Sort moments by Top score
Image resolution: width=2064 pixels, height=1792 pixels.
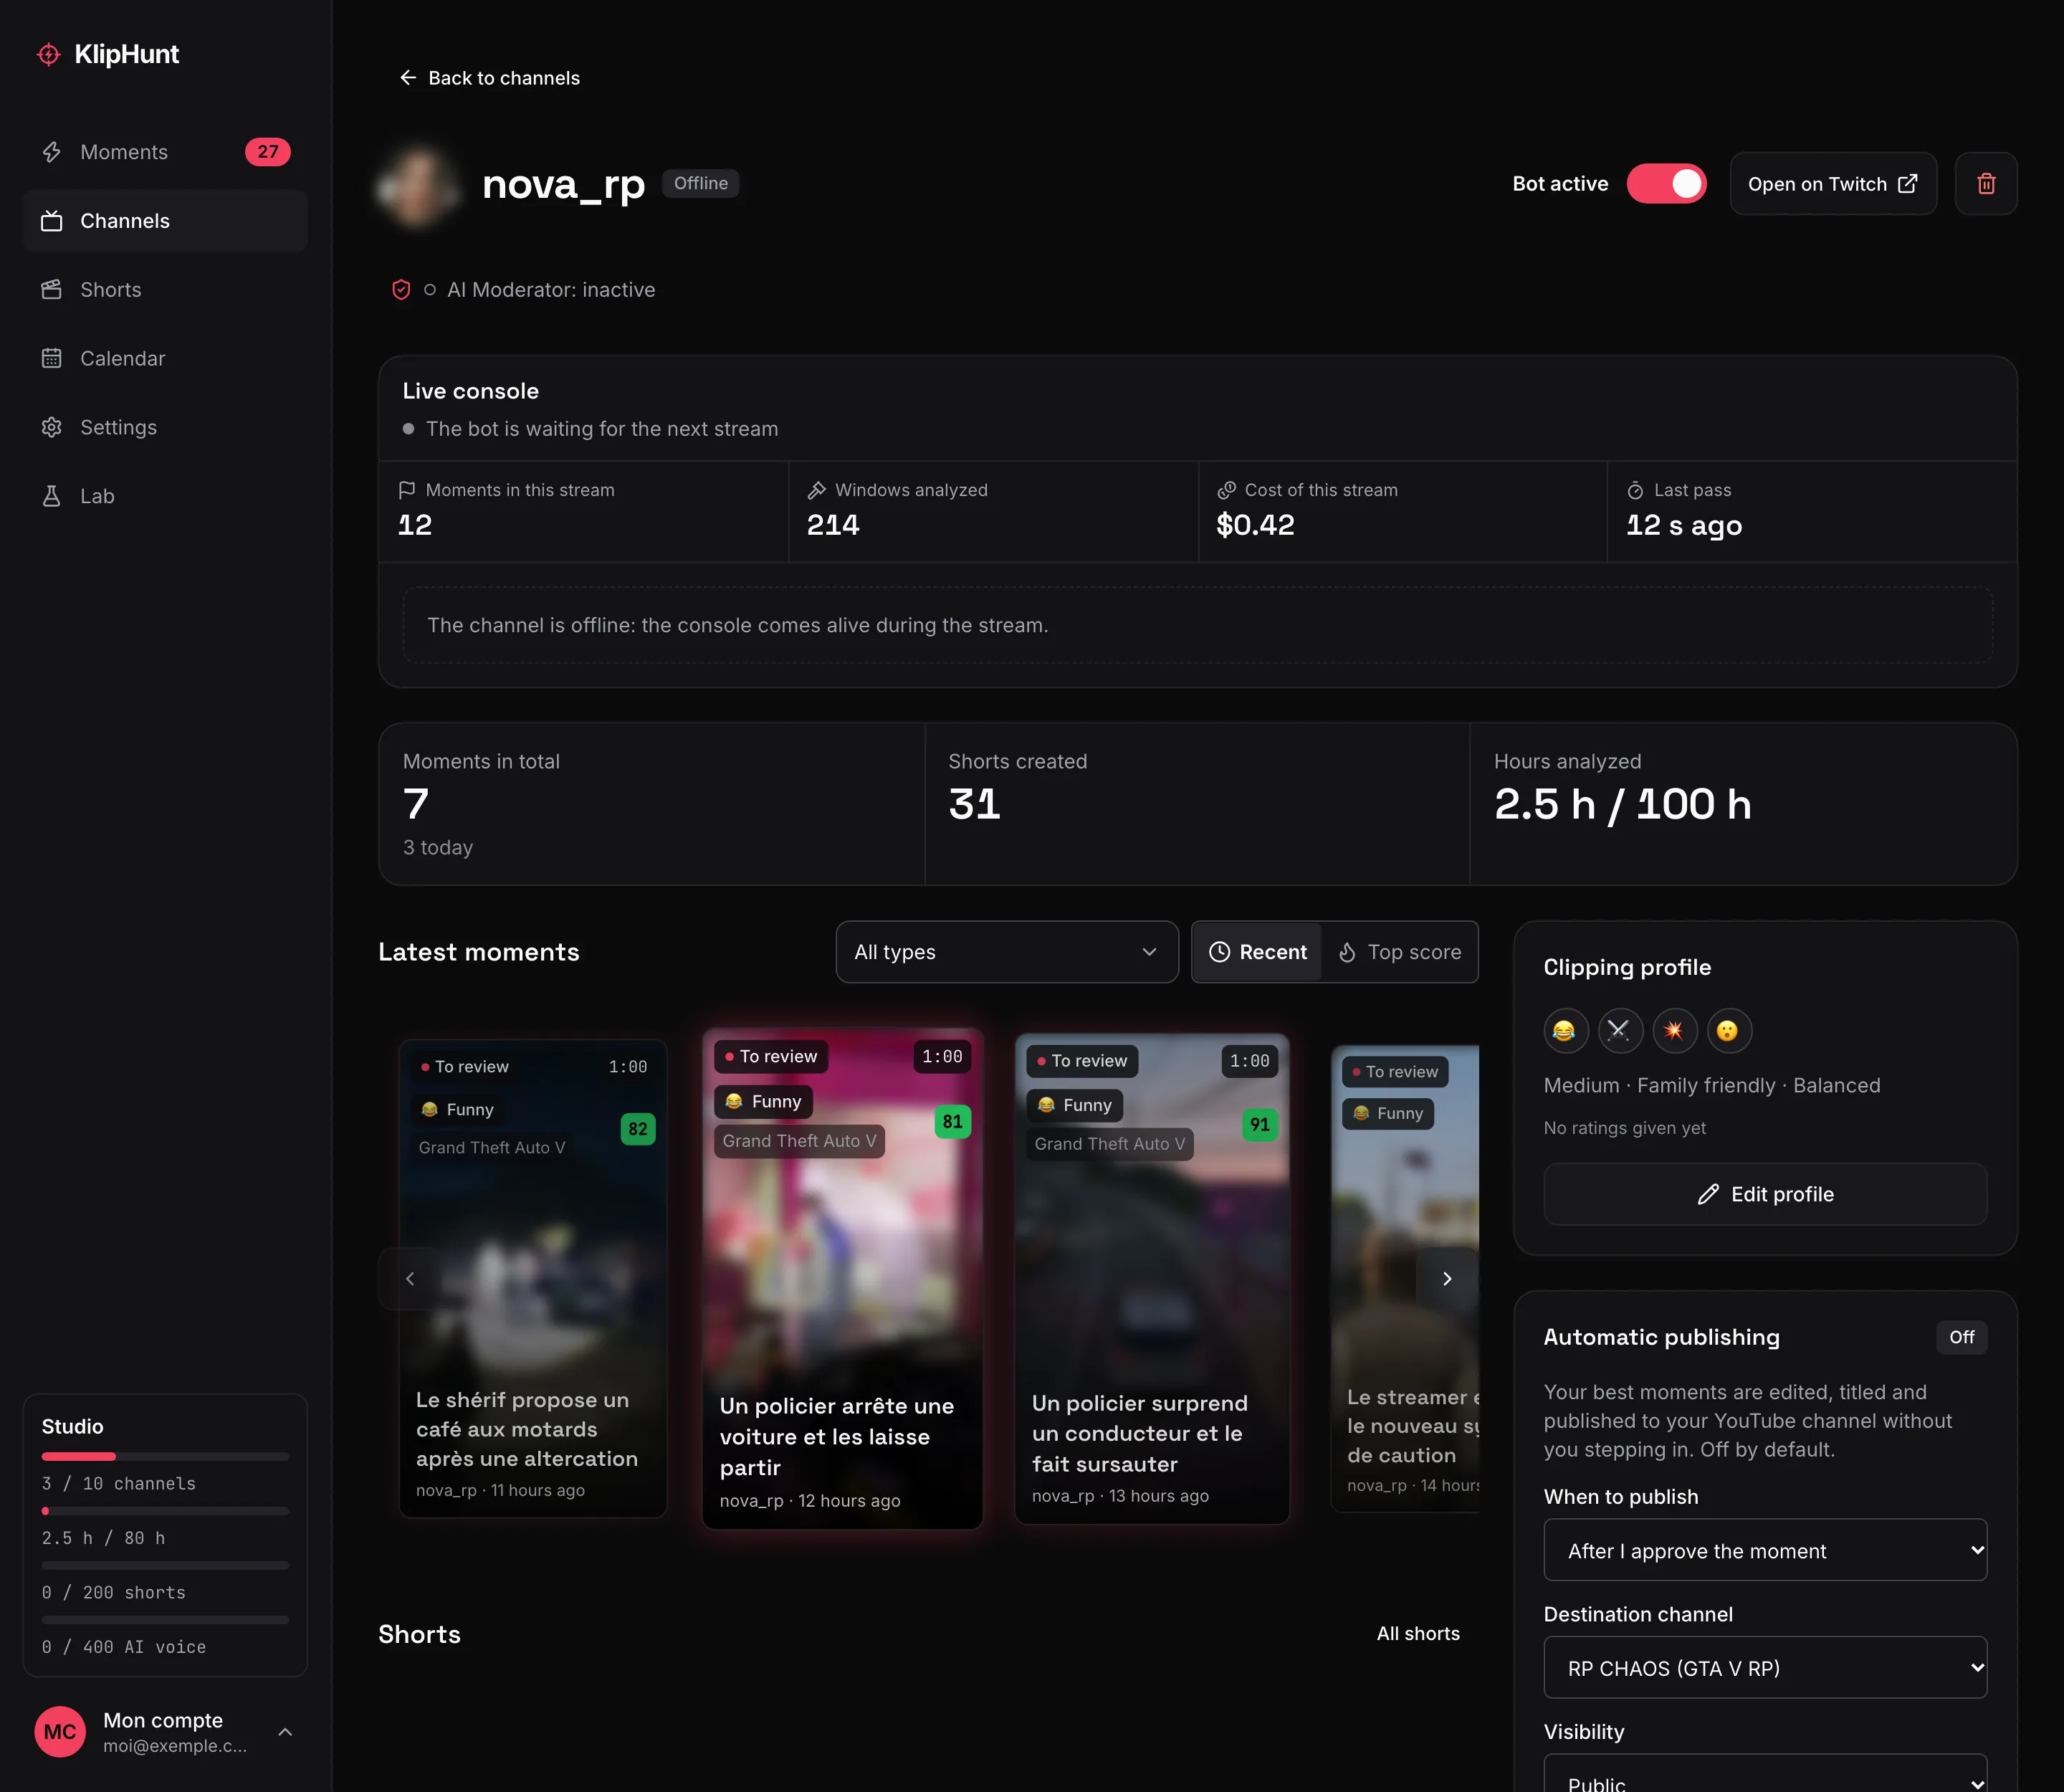tap(1400, 952)
